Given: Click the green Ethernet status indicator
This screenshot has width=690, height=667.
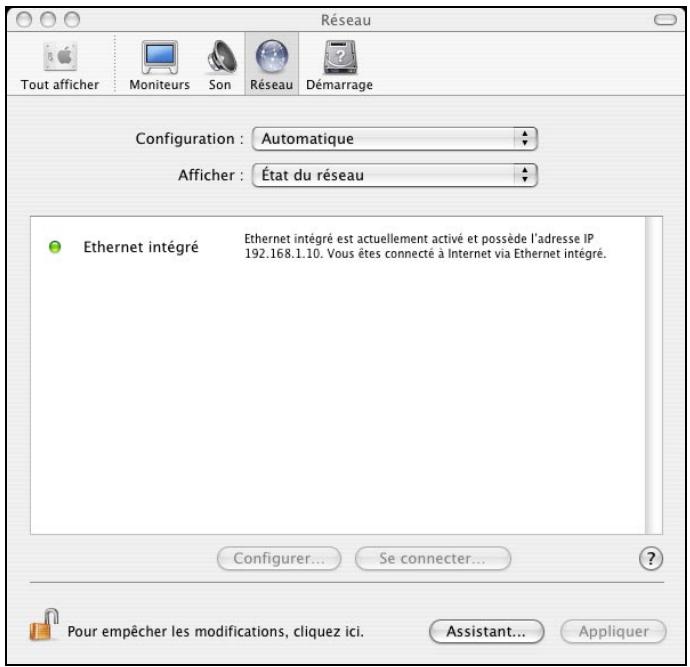Looking at the screenshot, I should point(55,247).
